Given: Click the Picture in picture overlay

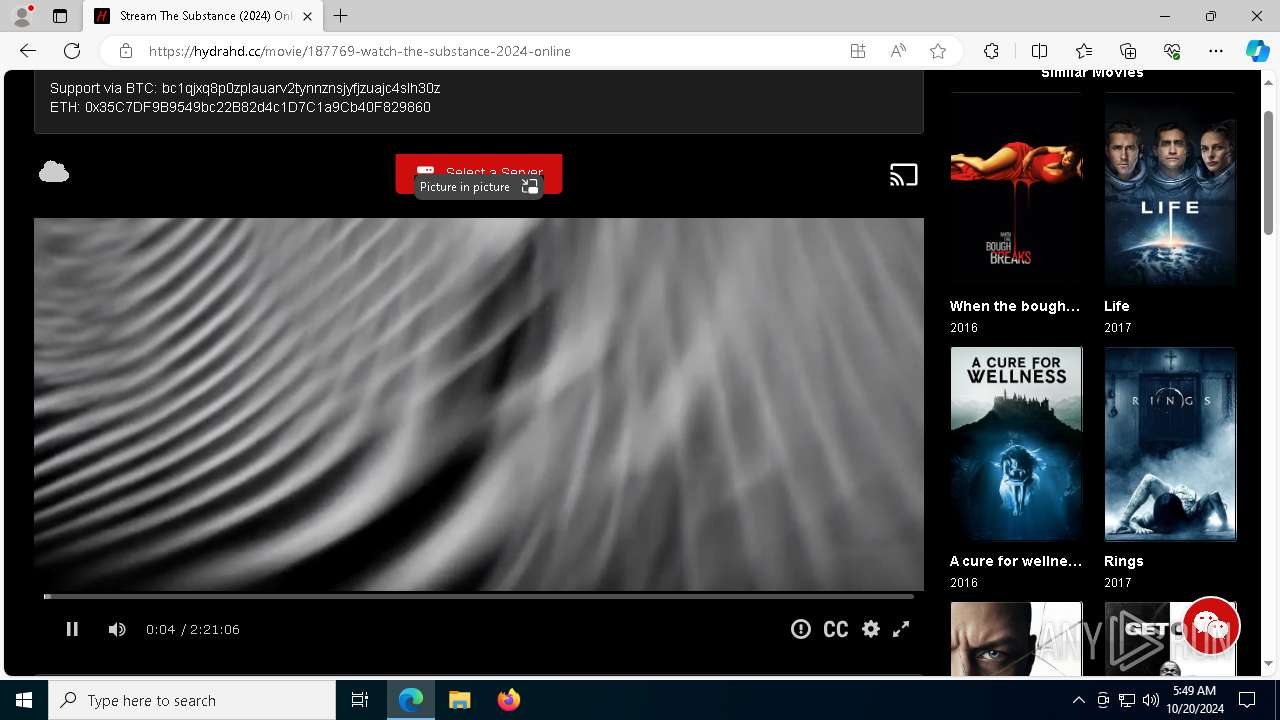Looking at the screenshot, I should point(478,187).
